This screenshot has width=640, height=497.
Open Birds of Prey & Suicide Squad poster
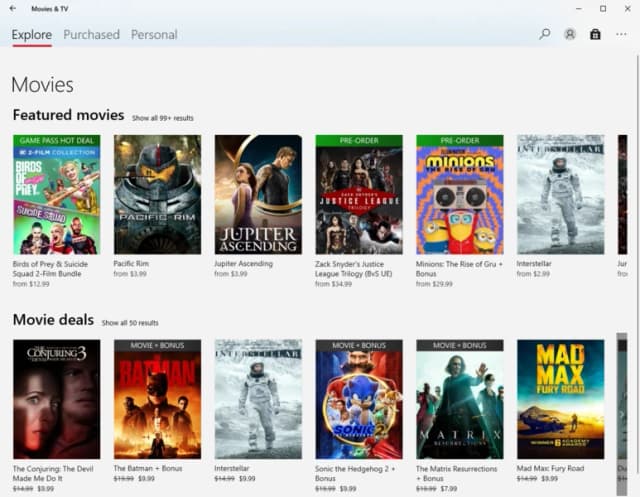pos(56,195)
